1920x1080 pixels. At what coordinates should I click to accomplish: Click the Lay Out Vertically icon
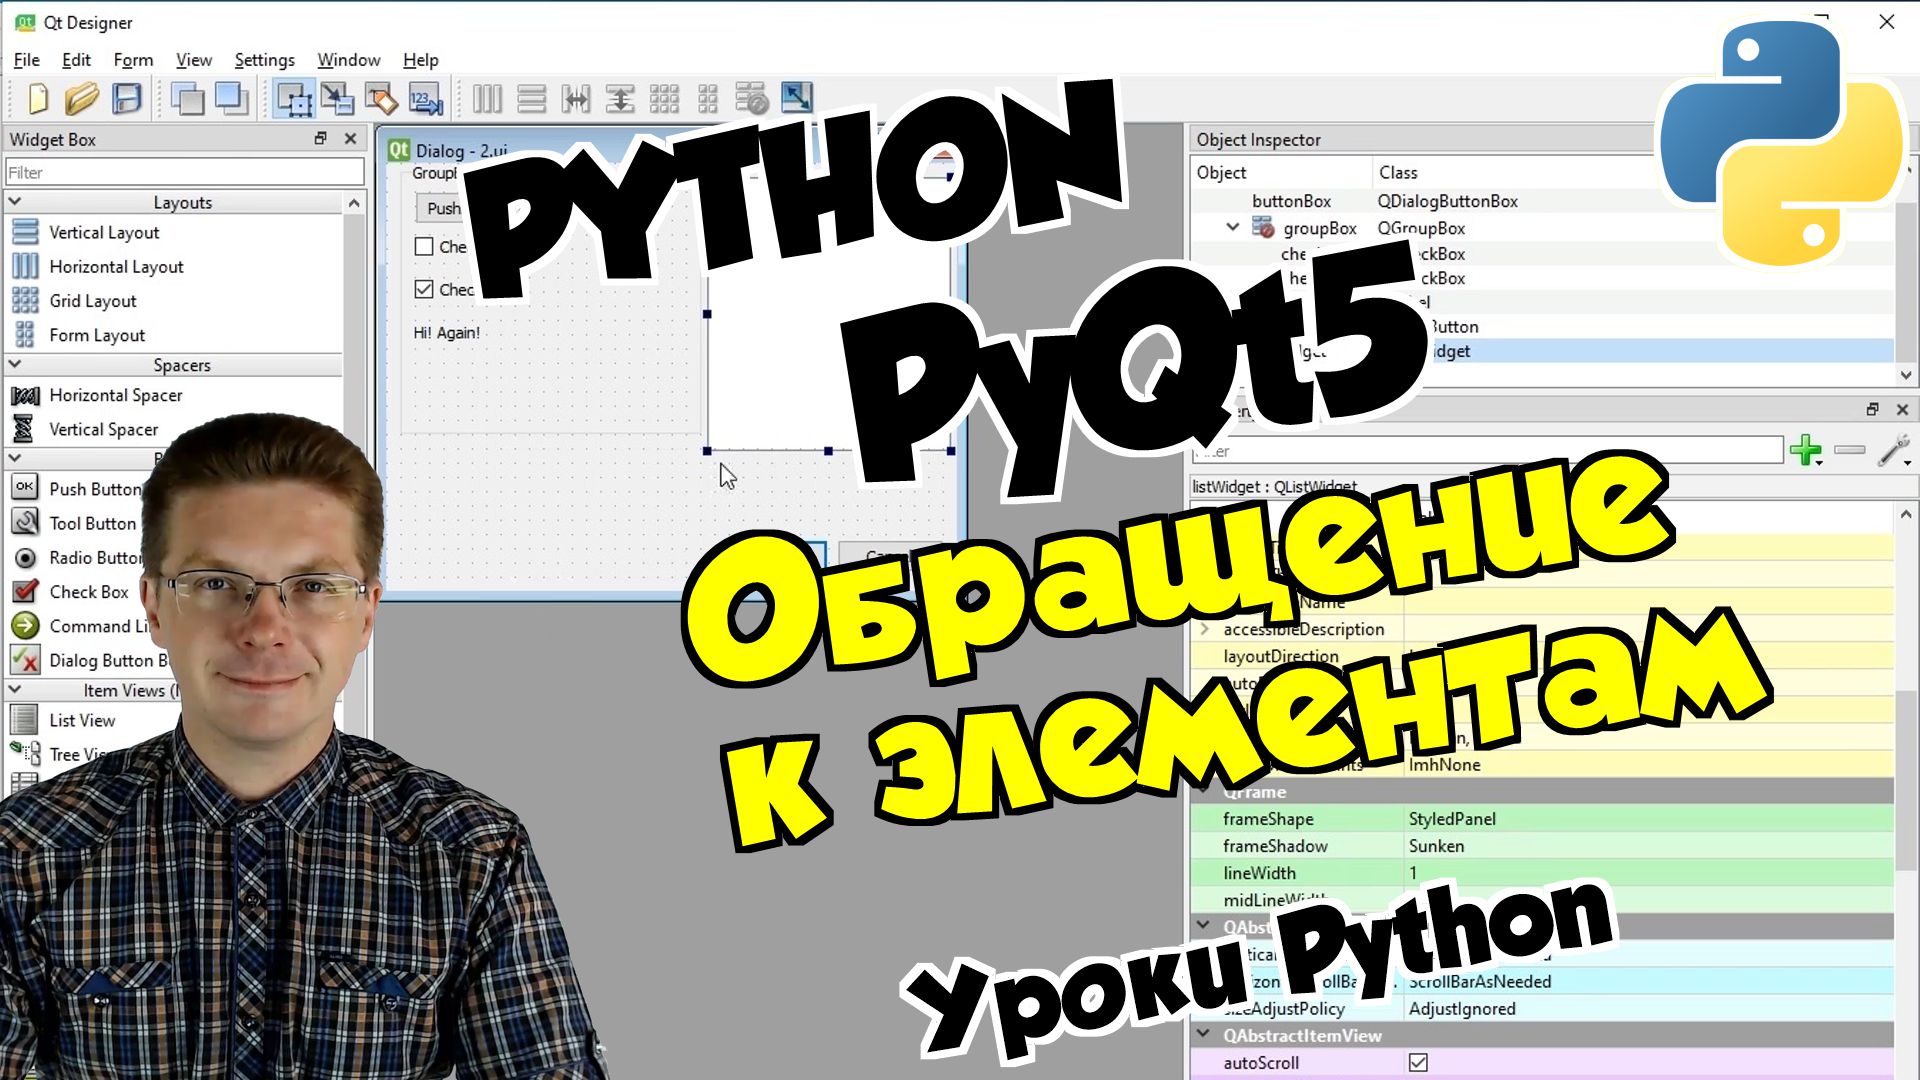(x=533, y=99)
